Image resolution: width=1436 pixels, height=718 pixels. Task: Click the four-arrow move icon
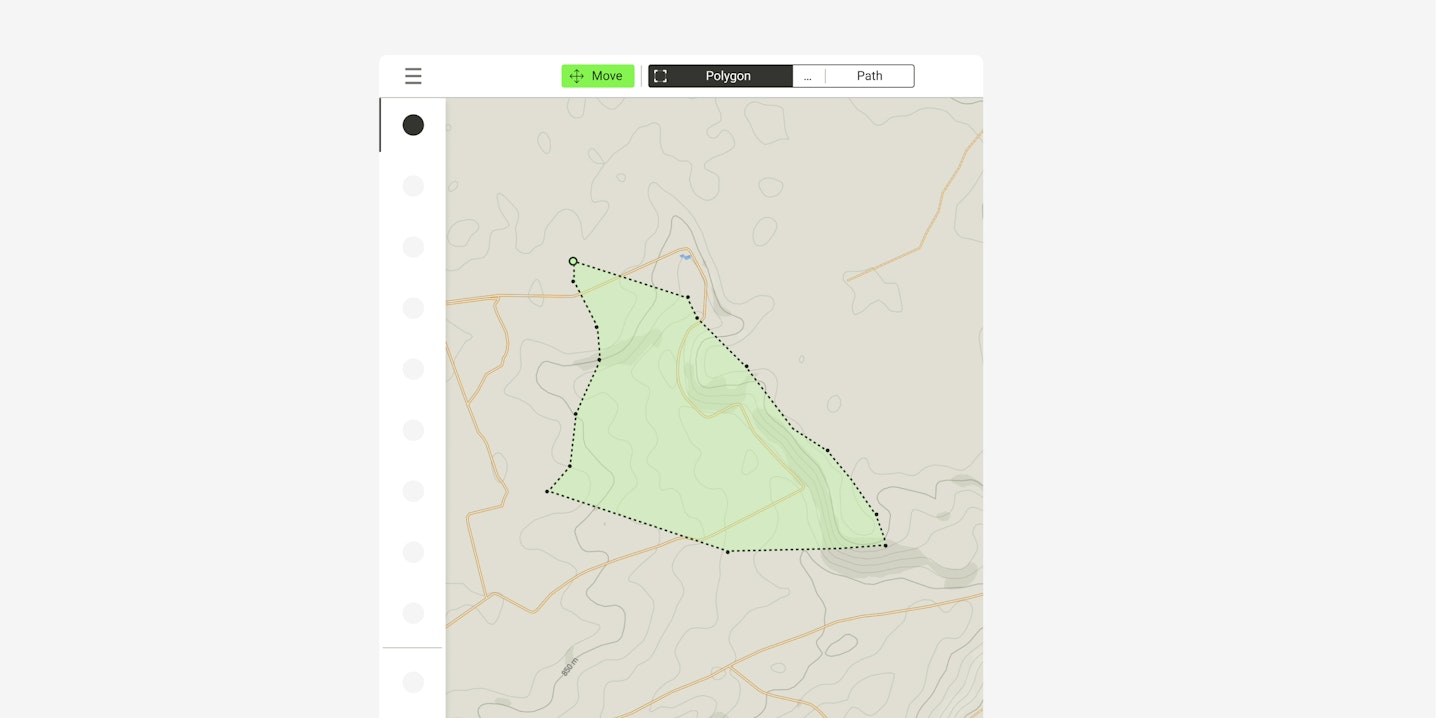point(577,76)
